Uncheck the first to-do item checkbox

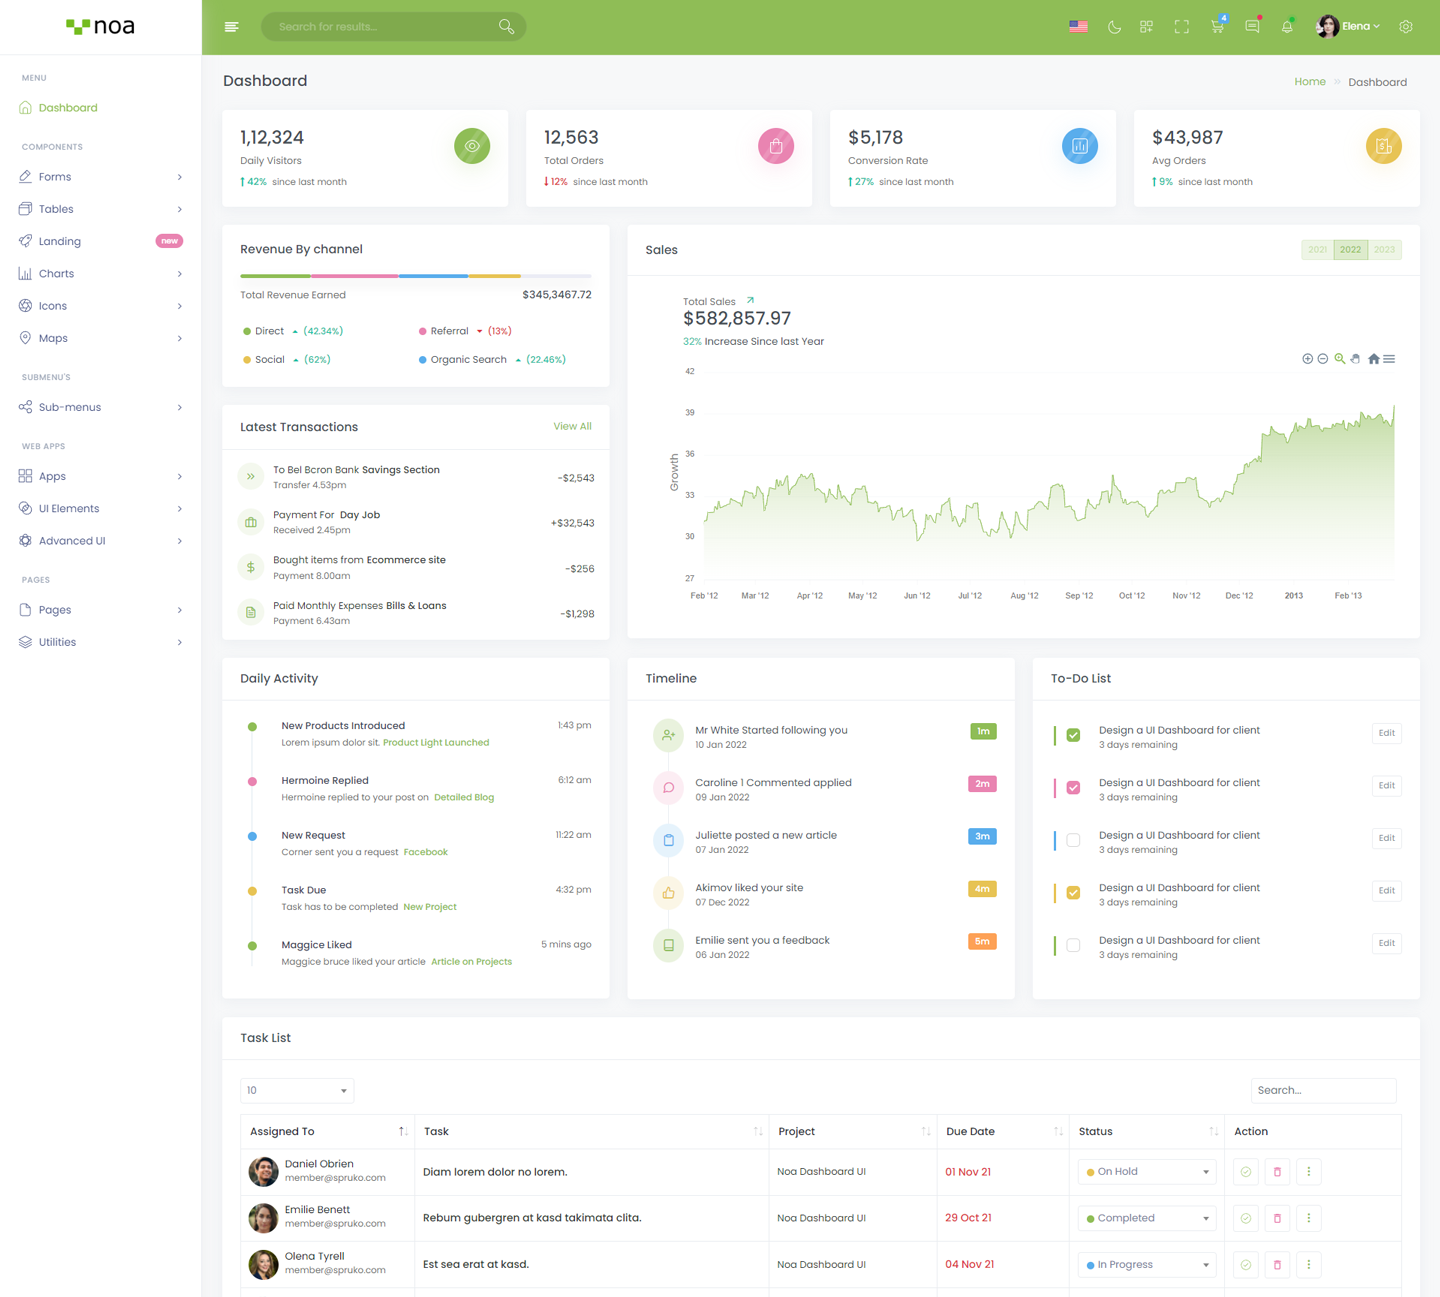1073,735
